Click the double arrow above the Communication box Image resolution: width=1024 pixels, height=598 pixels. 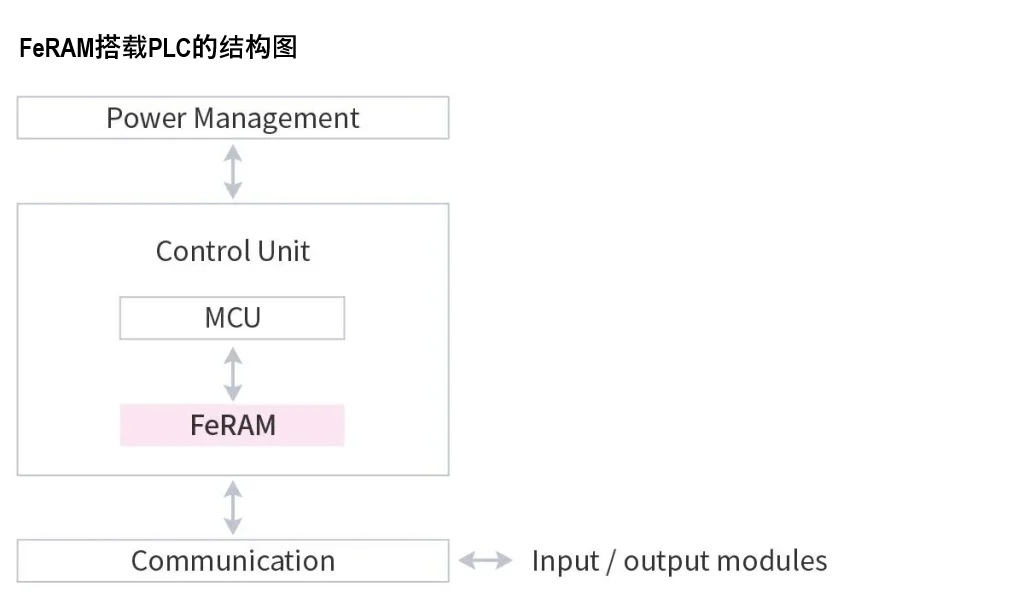(233, 507)
